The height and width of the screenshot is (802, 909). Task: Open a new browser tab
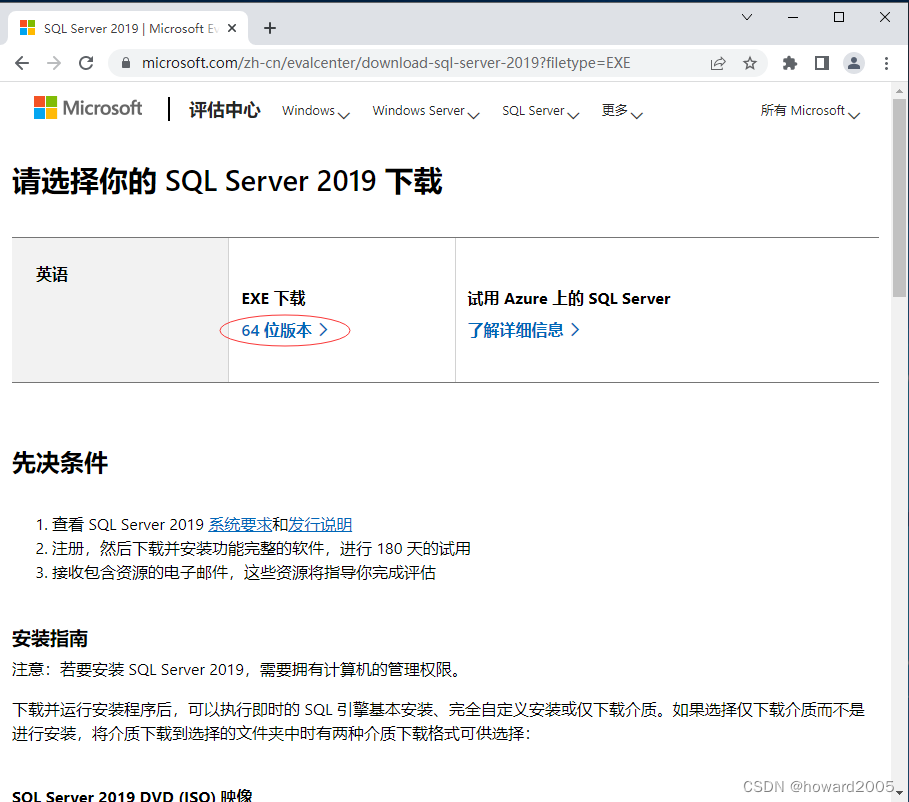click(x=270, y=28)
